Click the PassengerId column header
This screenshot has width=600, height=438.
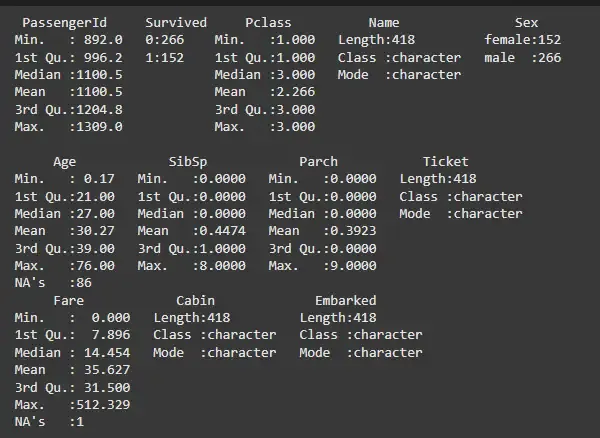click(x=67, y=22)
